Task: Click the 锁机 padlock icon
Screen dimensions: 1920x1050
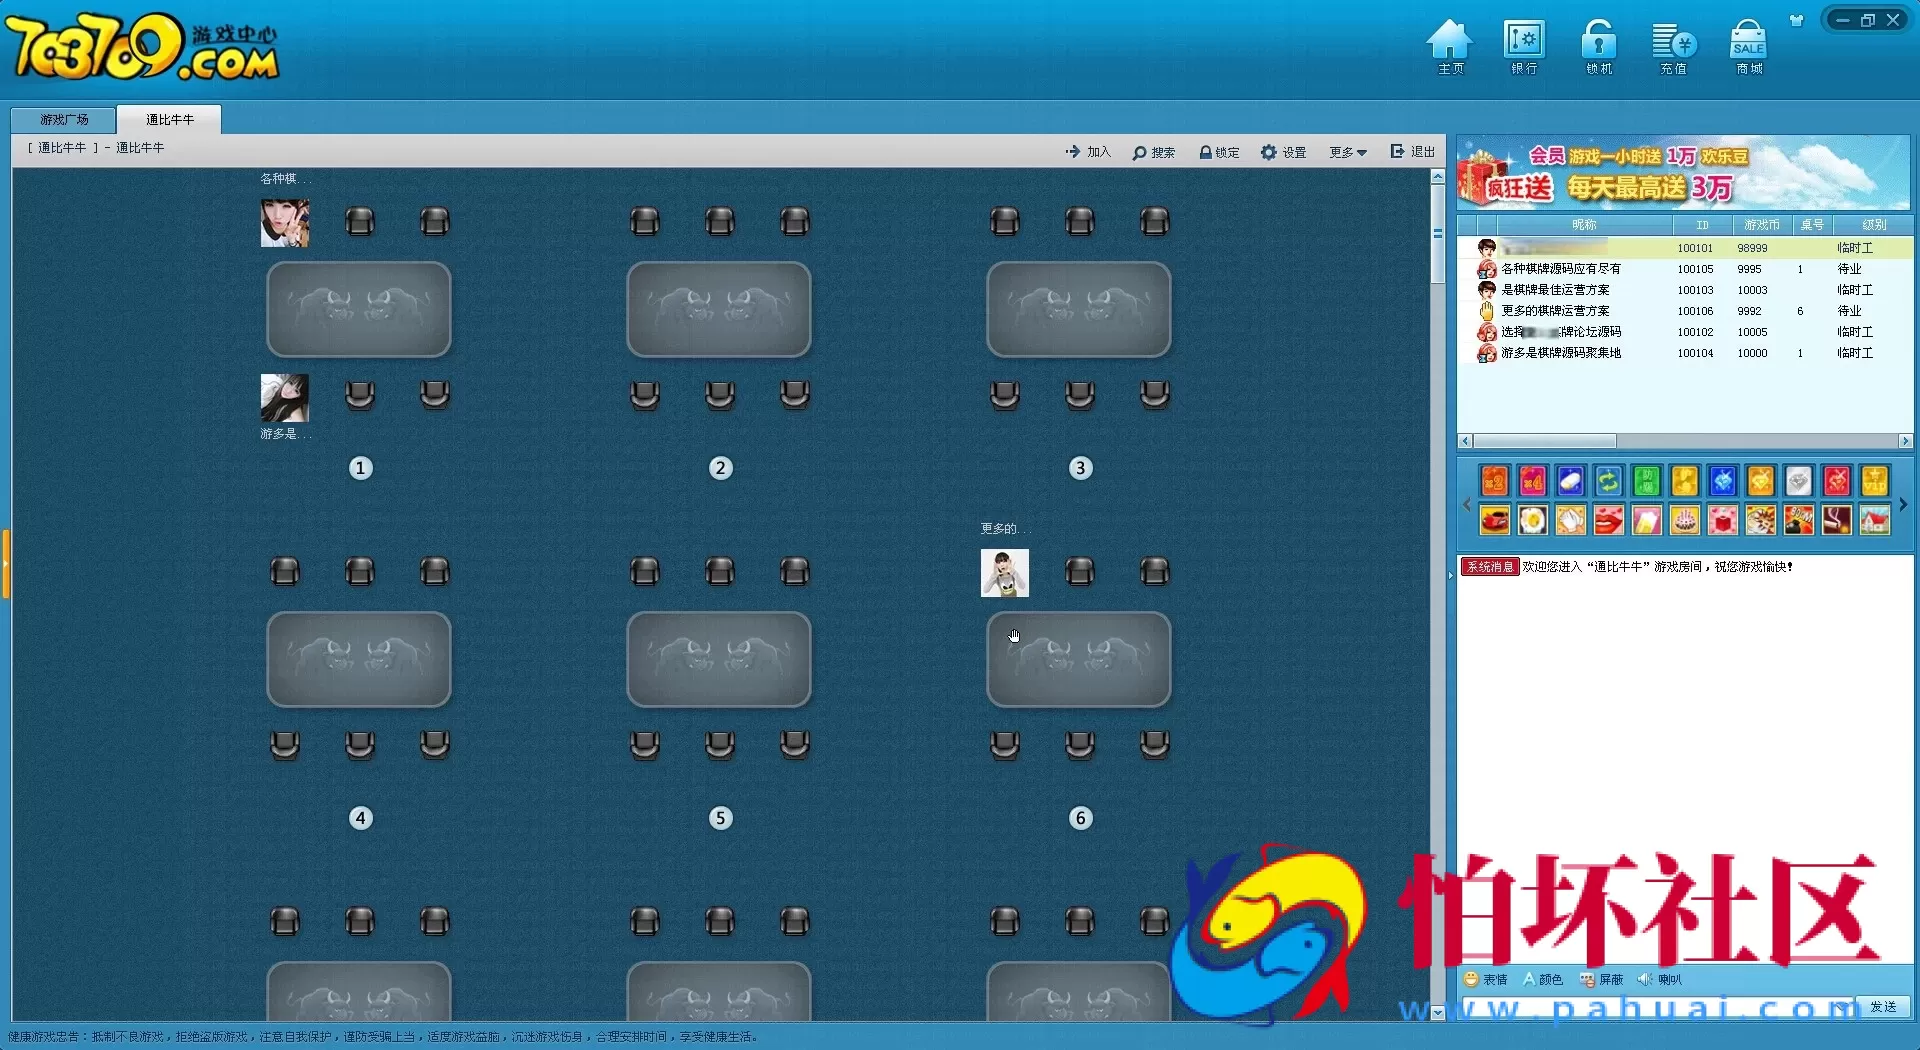Action: [x=1598, y=45]
